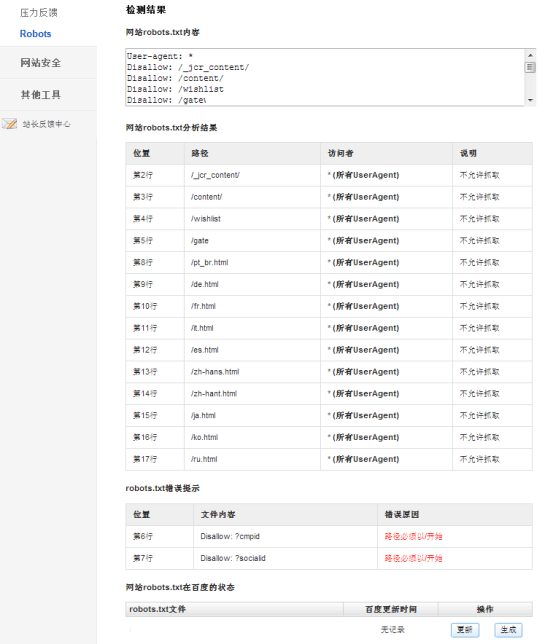The image size is (545, 644).
Task: Click the 站长反馈中心 envelope icon
Action: (x=9, y=124)
